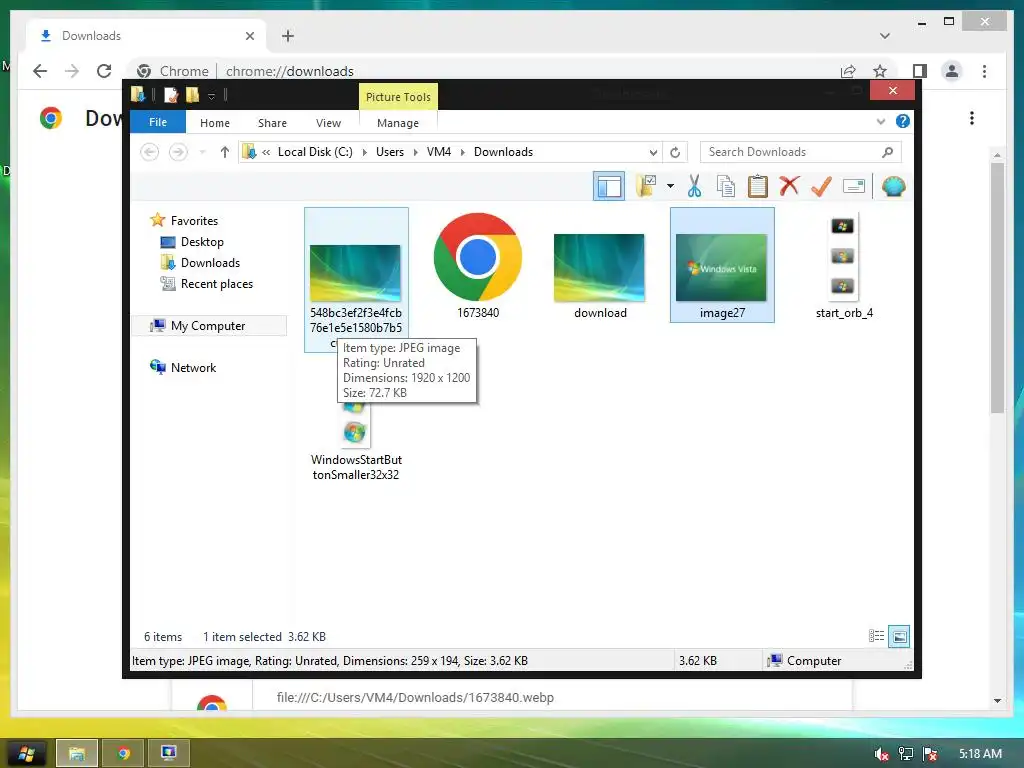This screenshot has height=768, width=1024.
Task: Click Local Disk (C:) in address path
Action: pyautogui.click(x=315, y=152)
